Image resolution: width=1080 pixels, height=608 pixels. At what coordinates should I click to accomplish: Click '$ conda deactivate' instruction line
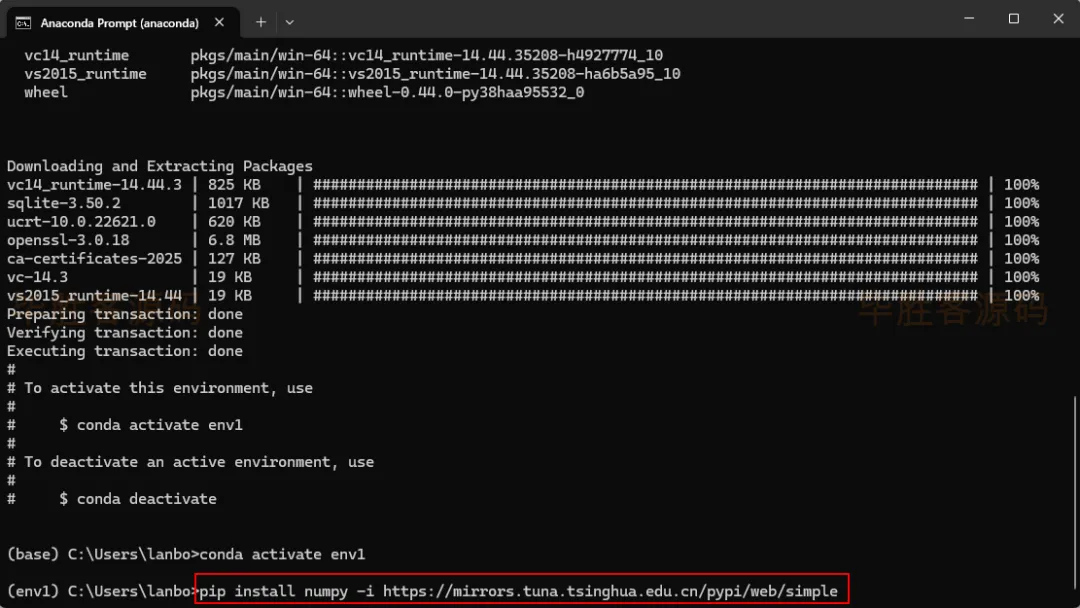click(x=138, y=499)
